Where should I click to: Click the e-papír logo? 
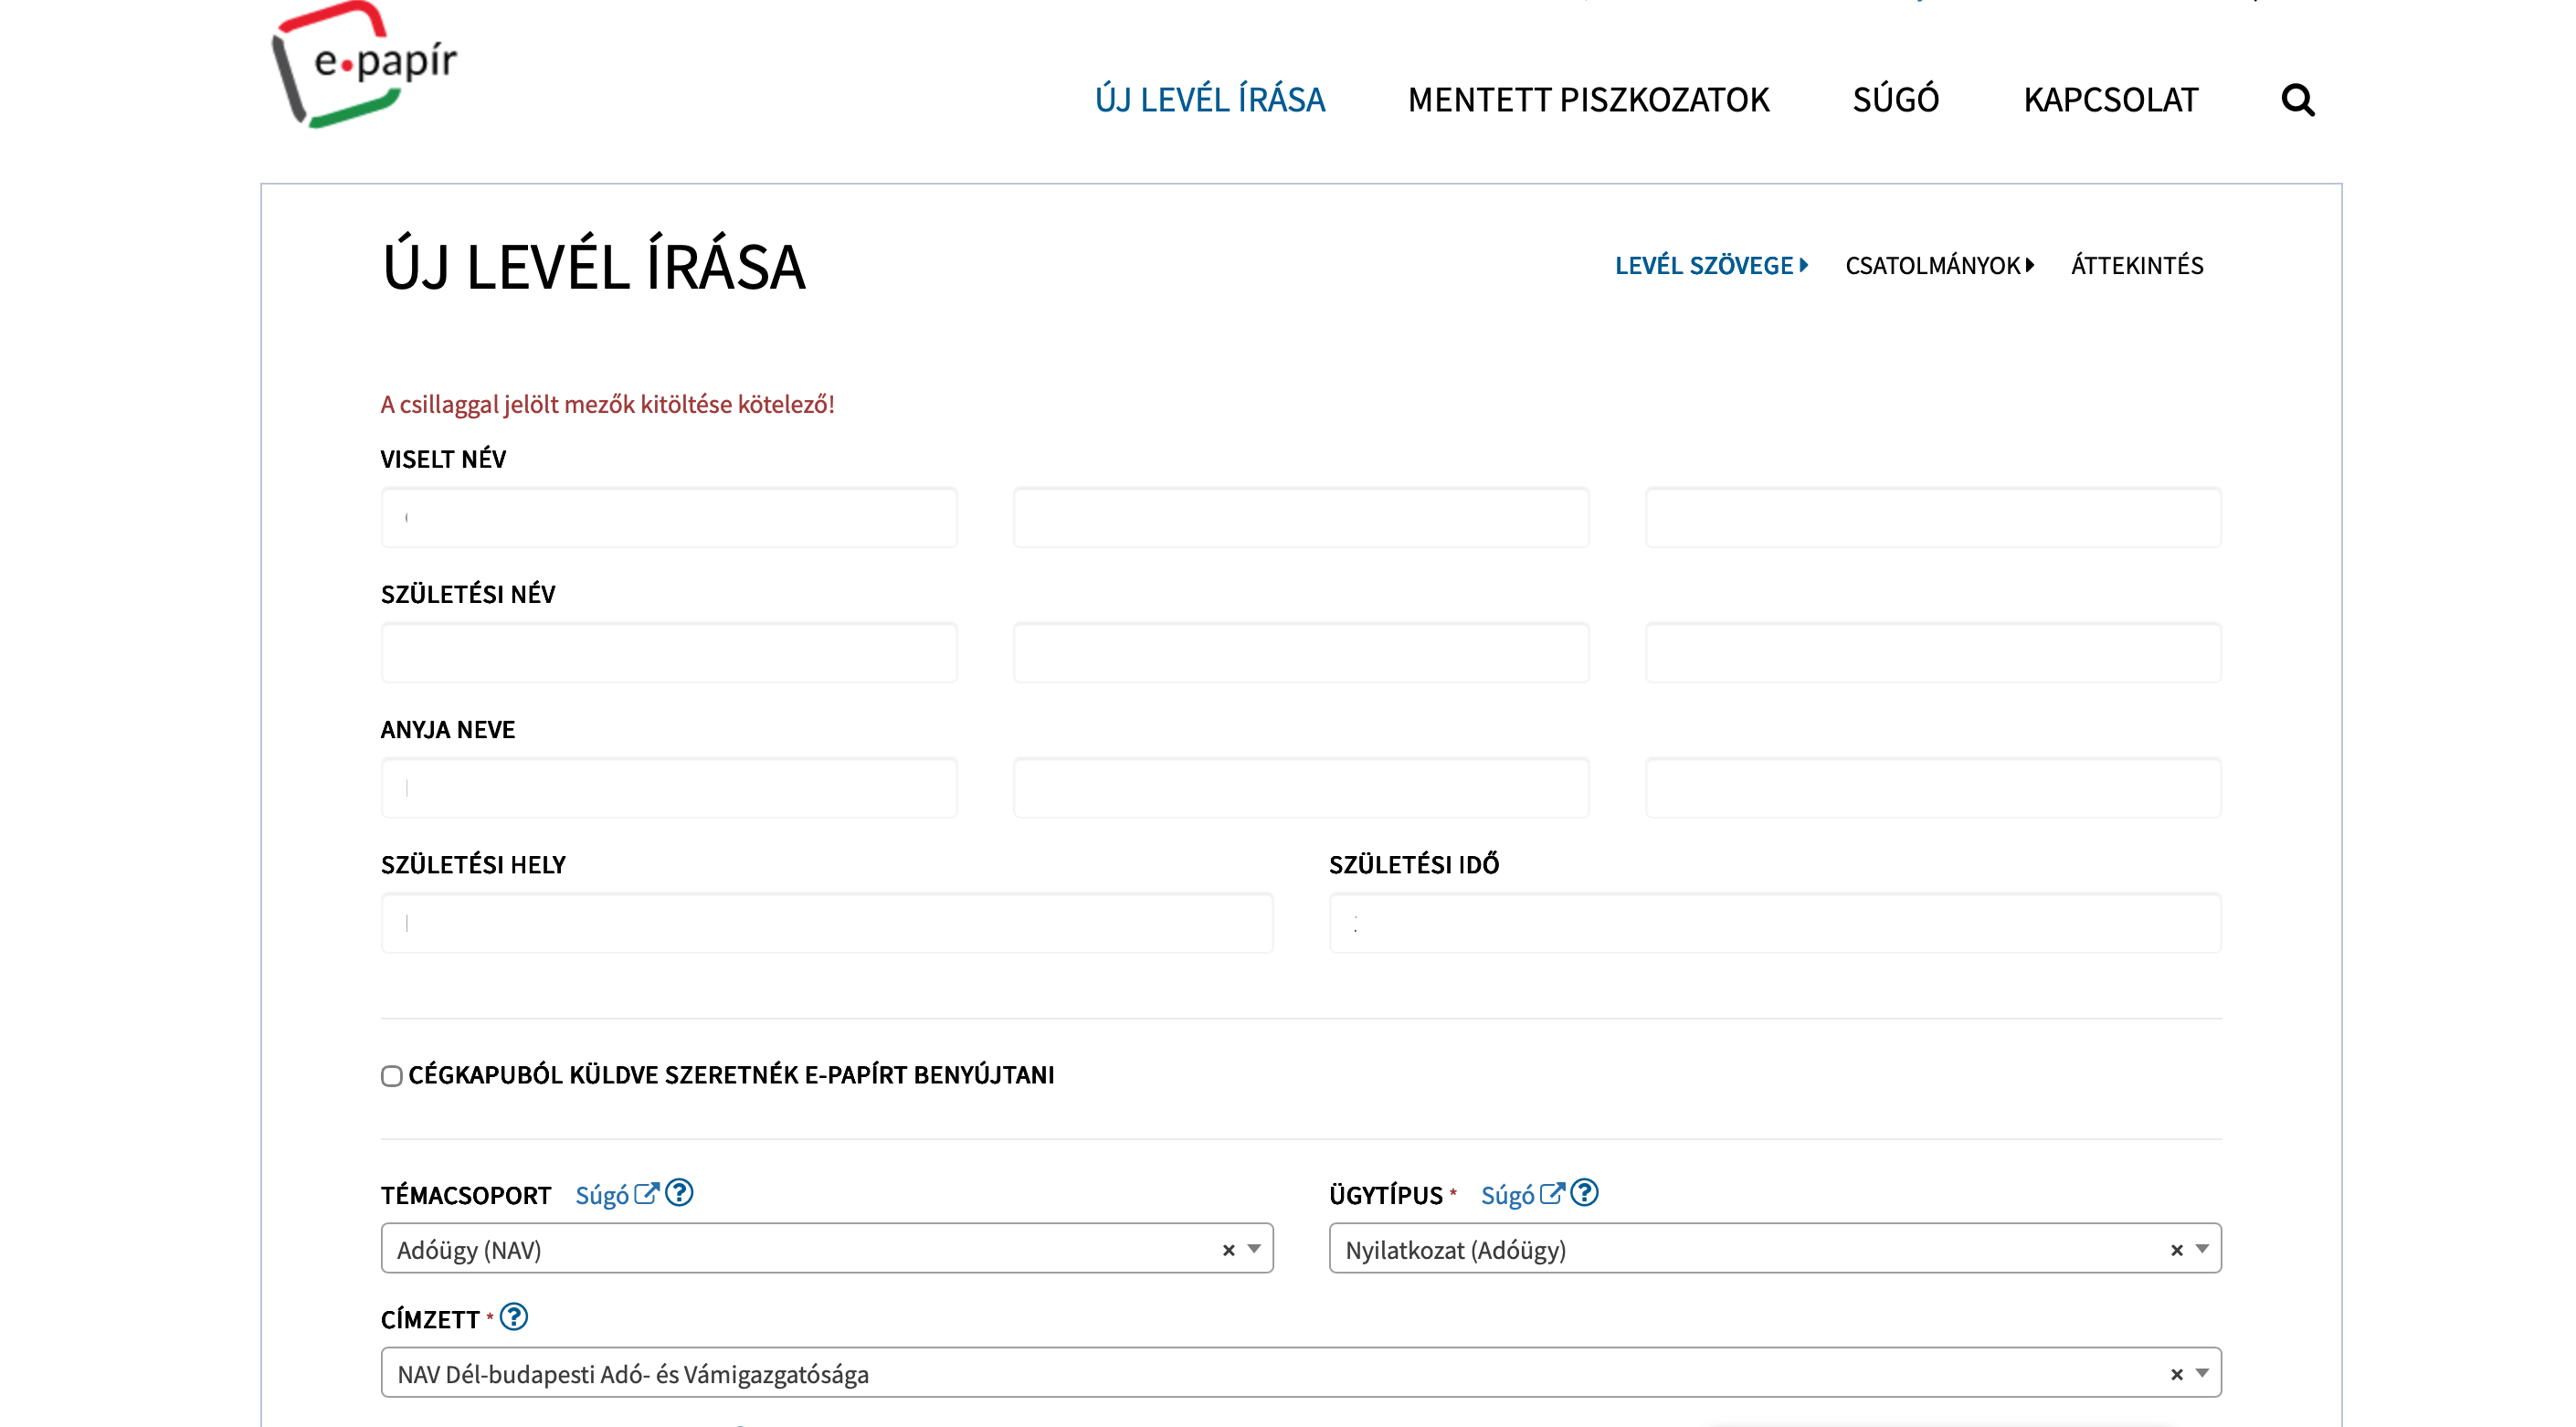pos(365,66)
